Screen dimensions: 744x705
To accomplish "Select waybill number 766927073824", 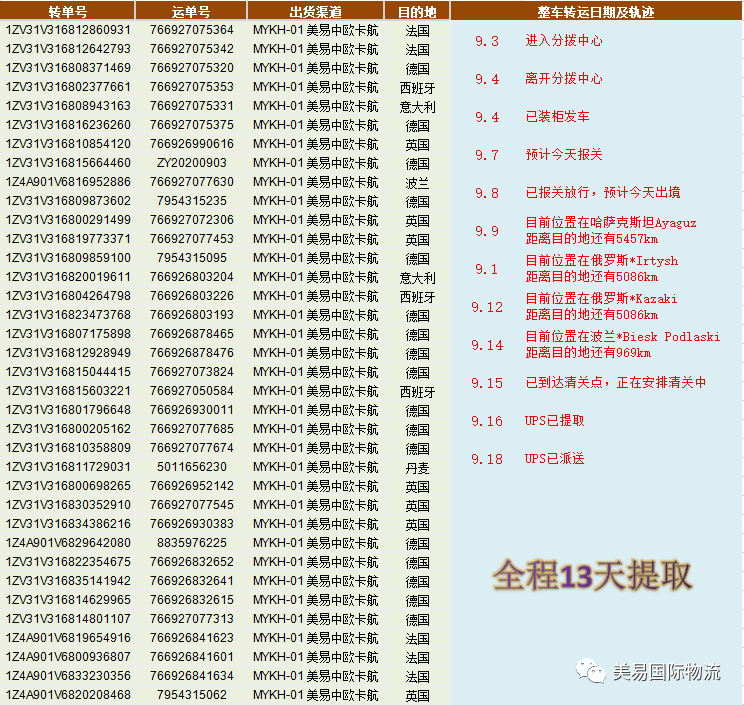I will point(192,371).
